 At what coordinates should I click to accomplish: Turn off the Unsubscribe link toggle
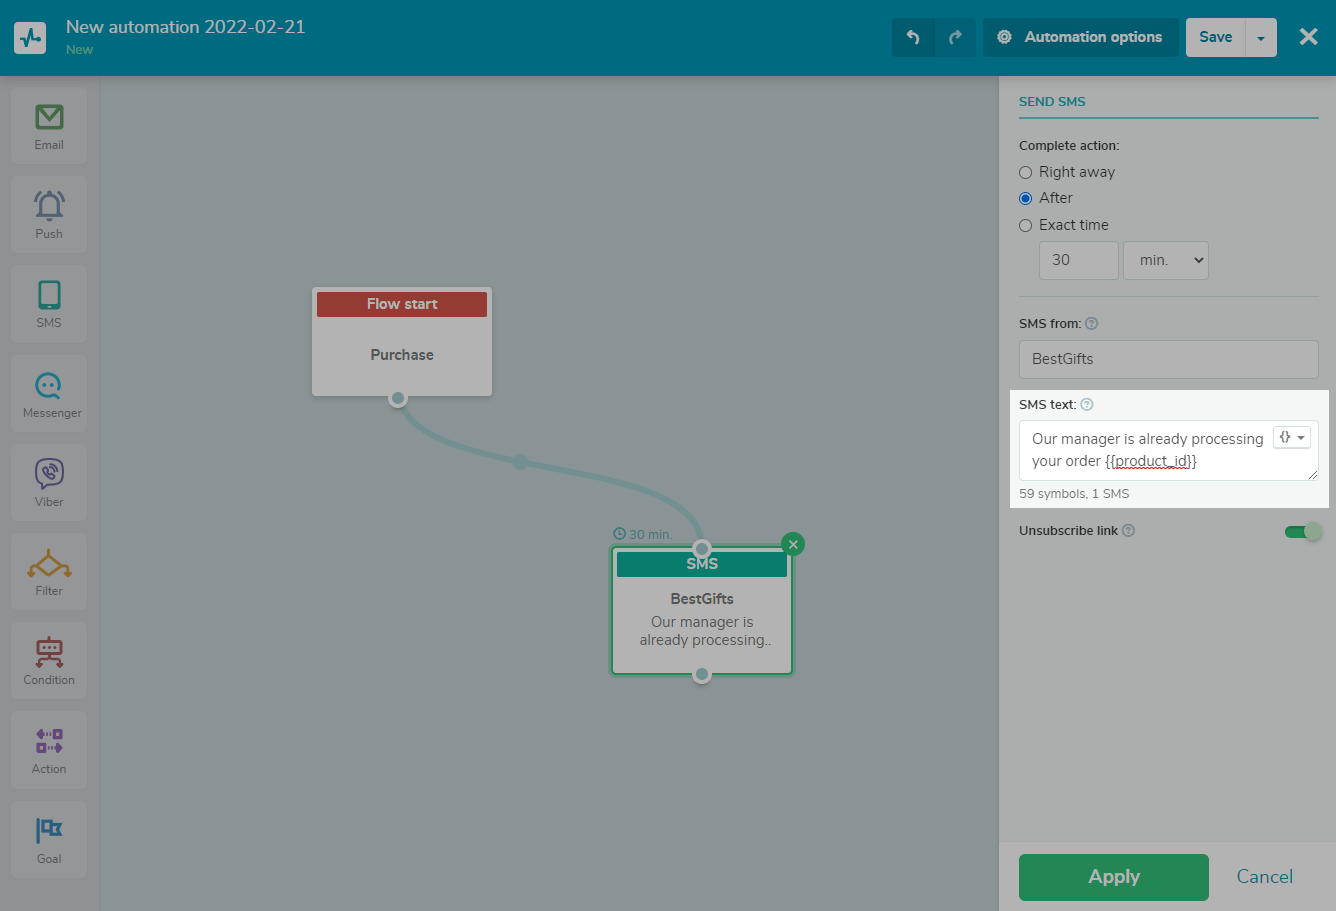1303,531
